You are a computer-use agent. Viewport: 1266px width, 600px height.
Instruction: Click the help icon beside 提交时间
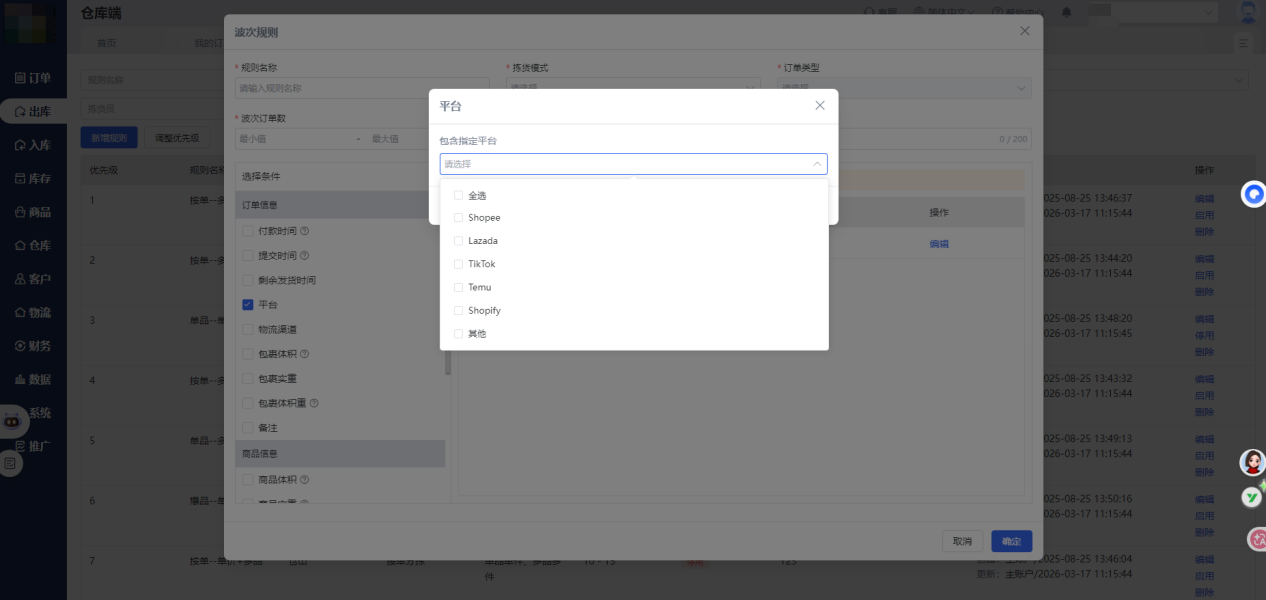pos(305,256)
